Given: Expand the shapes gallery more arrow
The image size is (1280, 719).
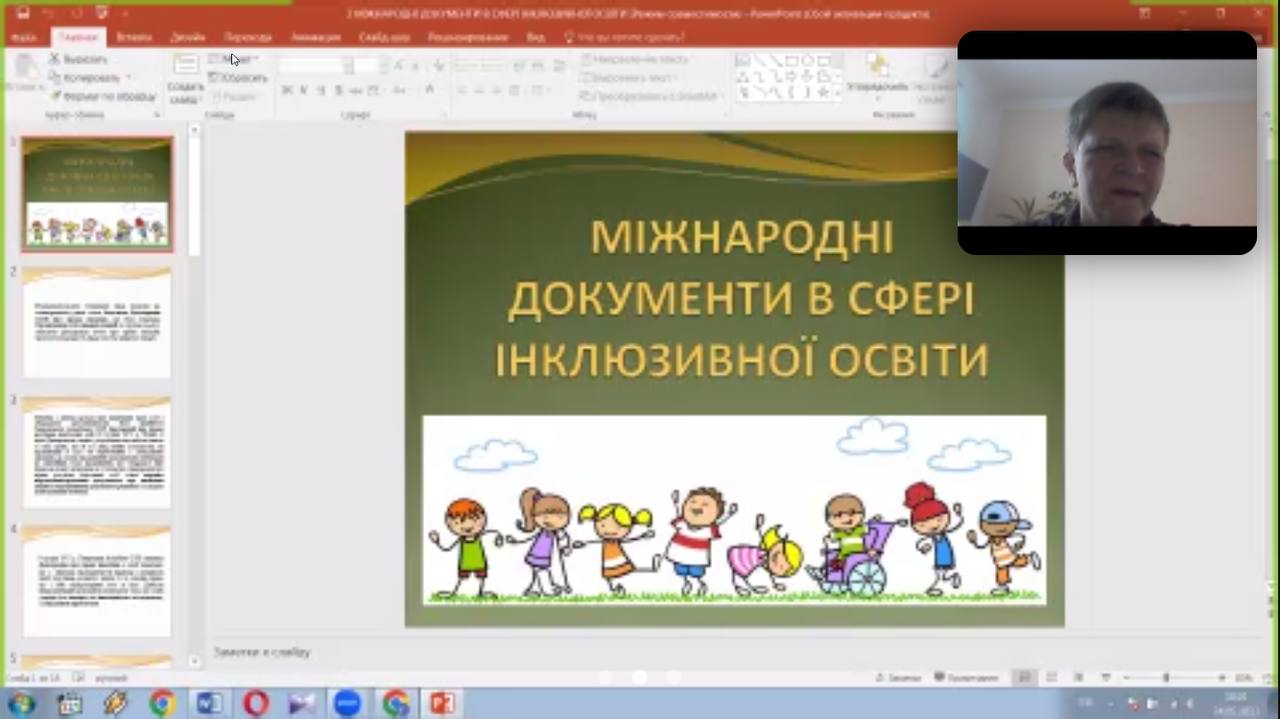Looking at the screenshot, I should (x=838, y=93).
